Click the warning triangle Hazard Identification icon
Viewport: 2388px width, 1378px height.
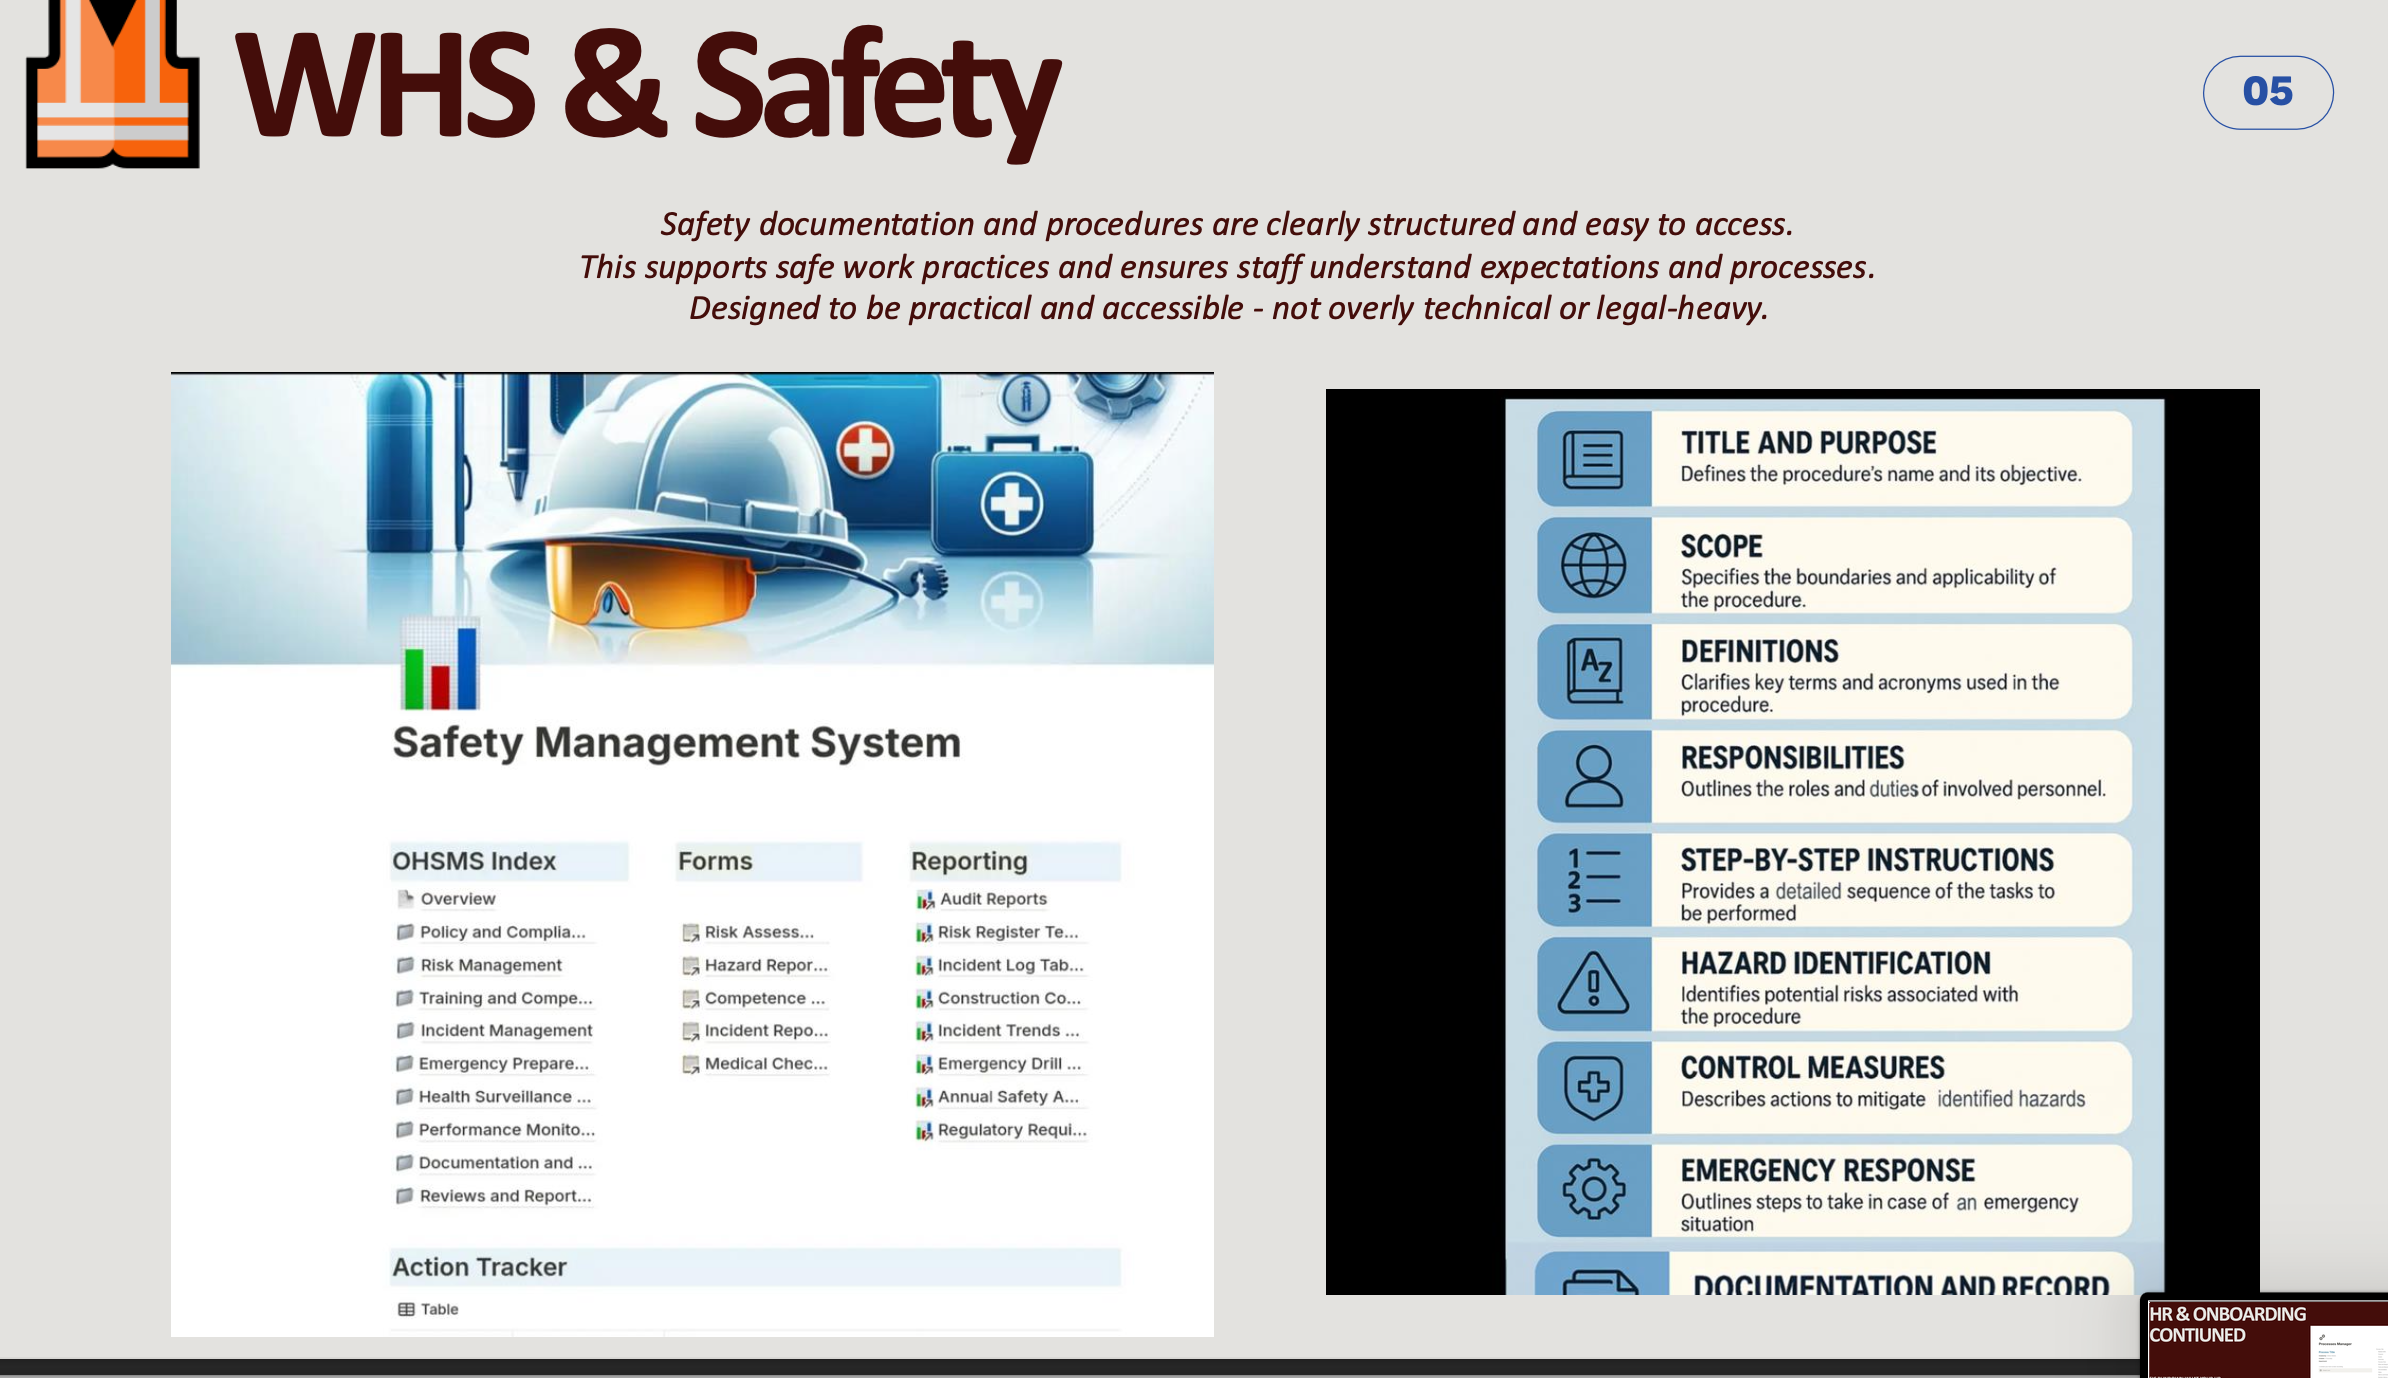point(1593,984)
